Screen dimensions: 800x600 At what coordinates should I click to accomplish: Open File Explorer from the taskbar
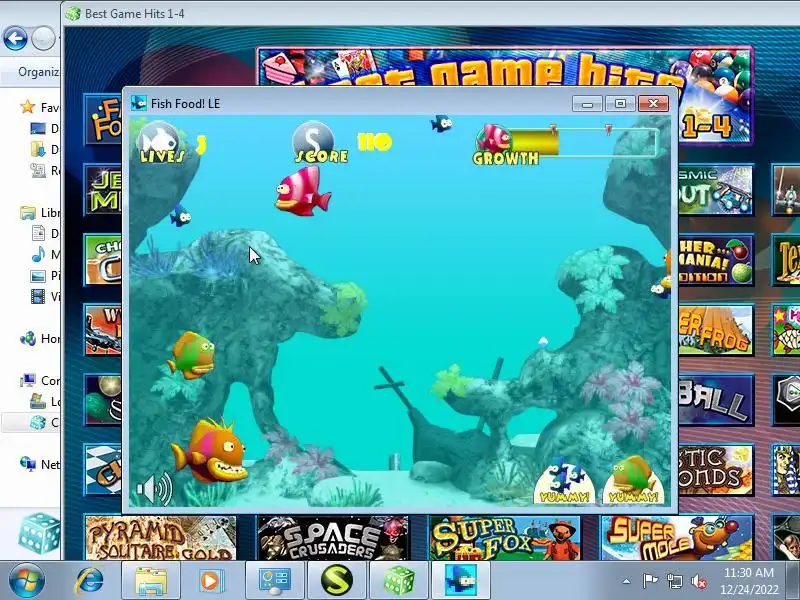point(151,581)
